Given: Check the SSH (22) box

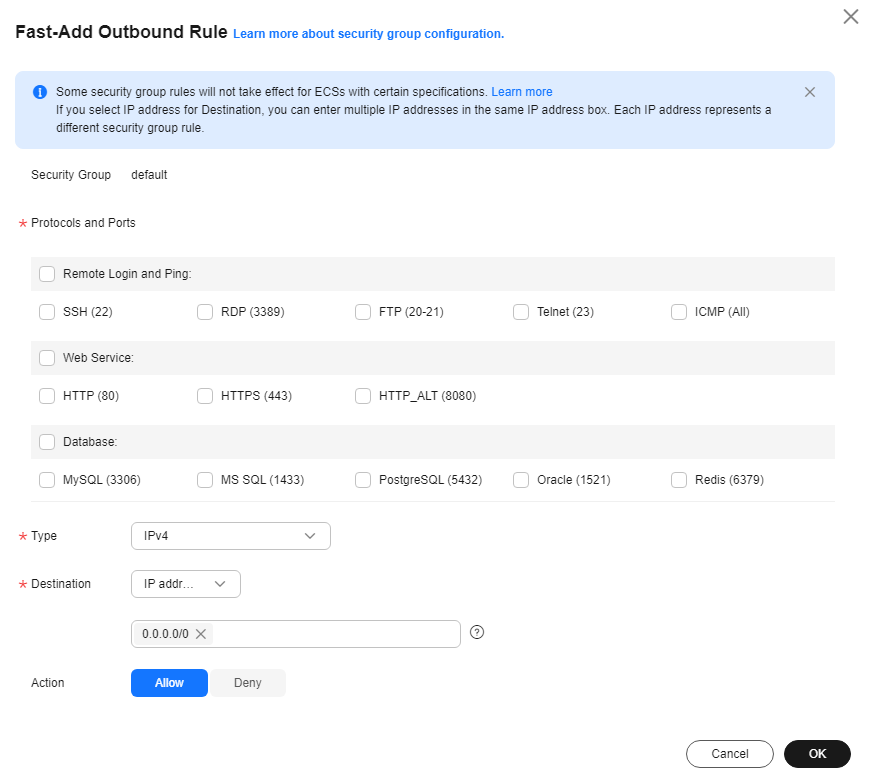Looking at the screenshot, I should tap(47, 312).
